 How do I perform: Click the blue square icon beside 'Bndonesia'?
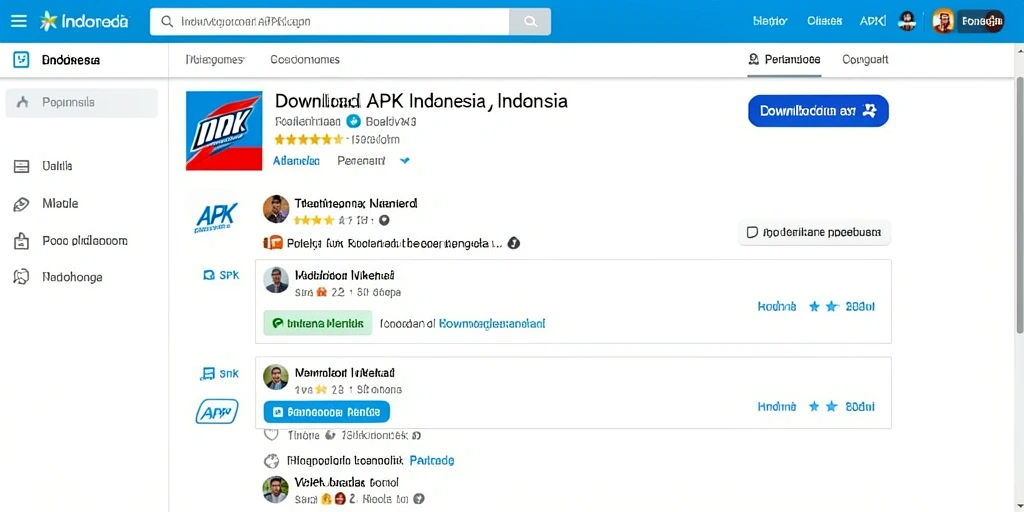[22, 59]
